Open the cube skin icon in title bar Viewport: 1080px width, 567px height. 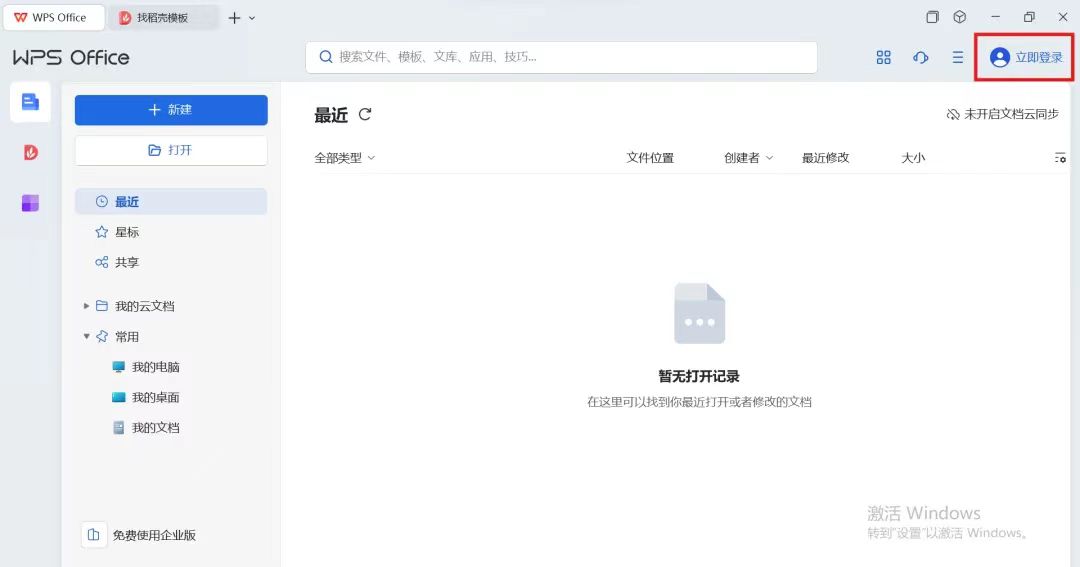click(x=959, y=17)
